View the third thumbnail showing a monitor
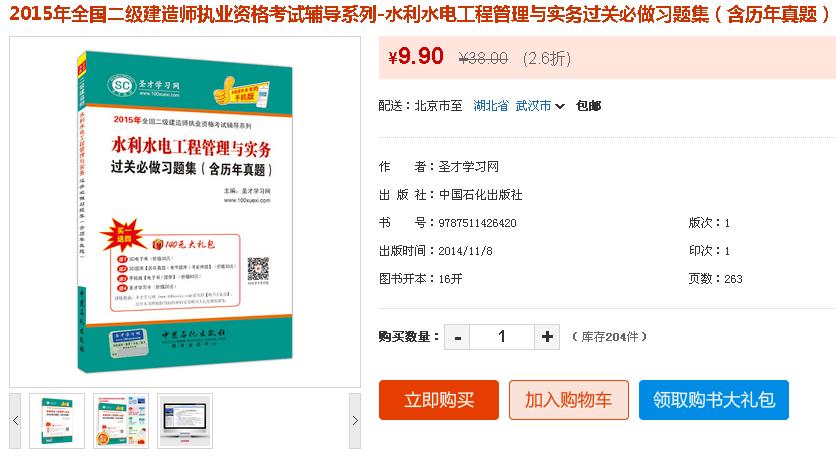Viewport: 836px width, 456px height. point(185,421)
